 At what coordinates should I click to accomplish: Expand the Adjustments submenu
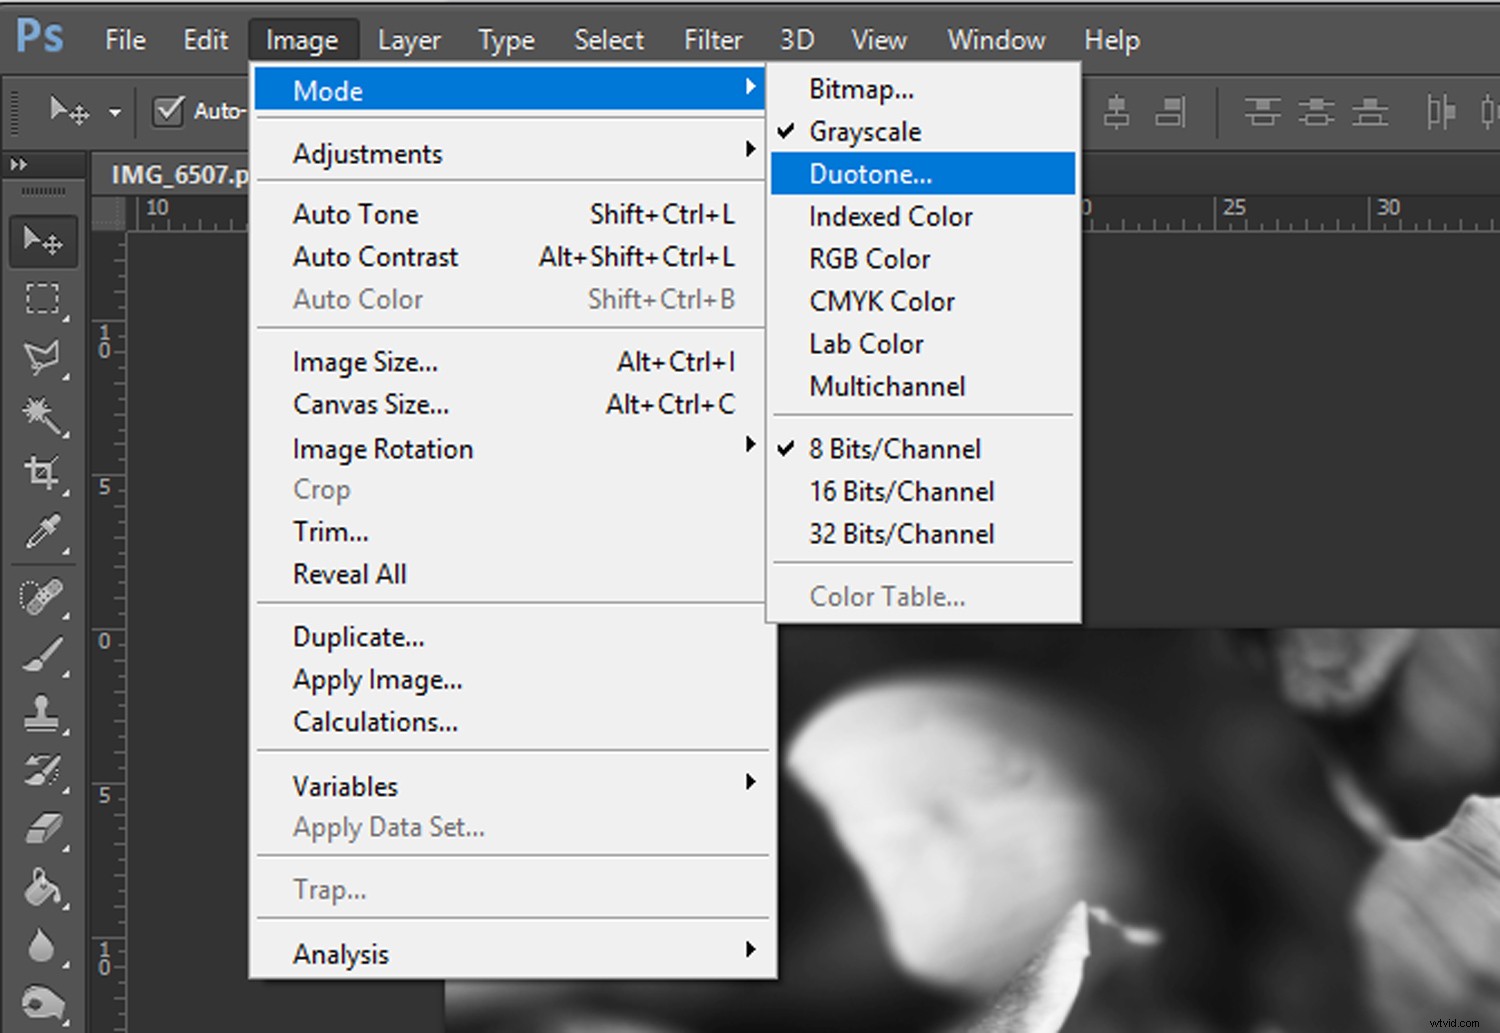point(367,153)
